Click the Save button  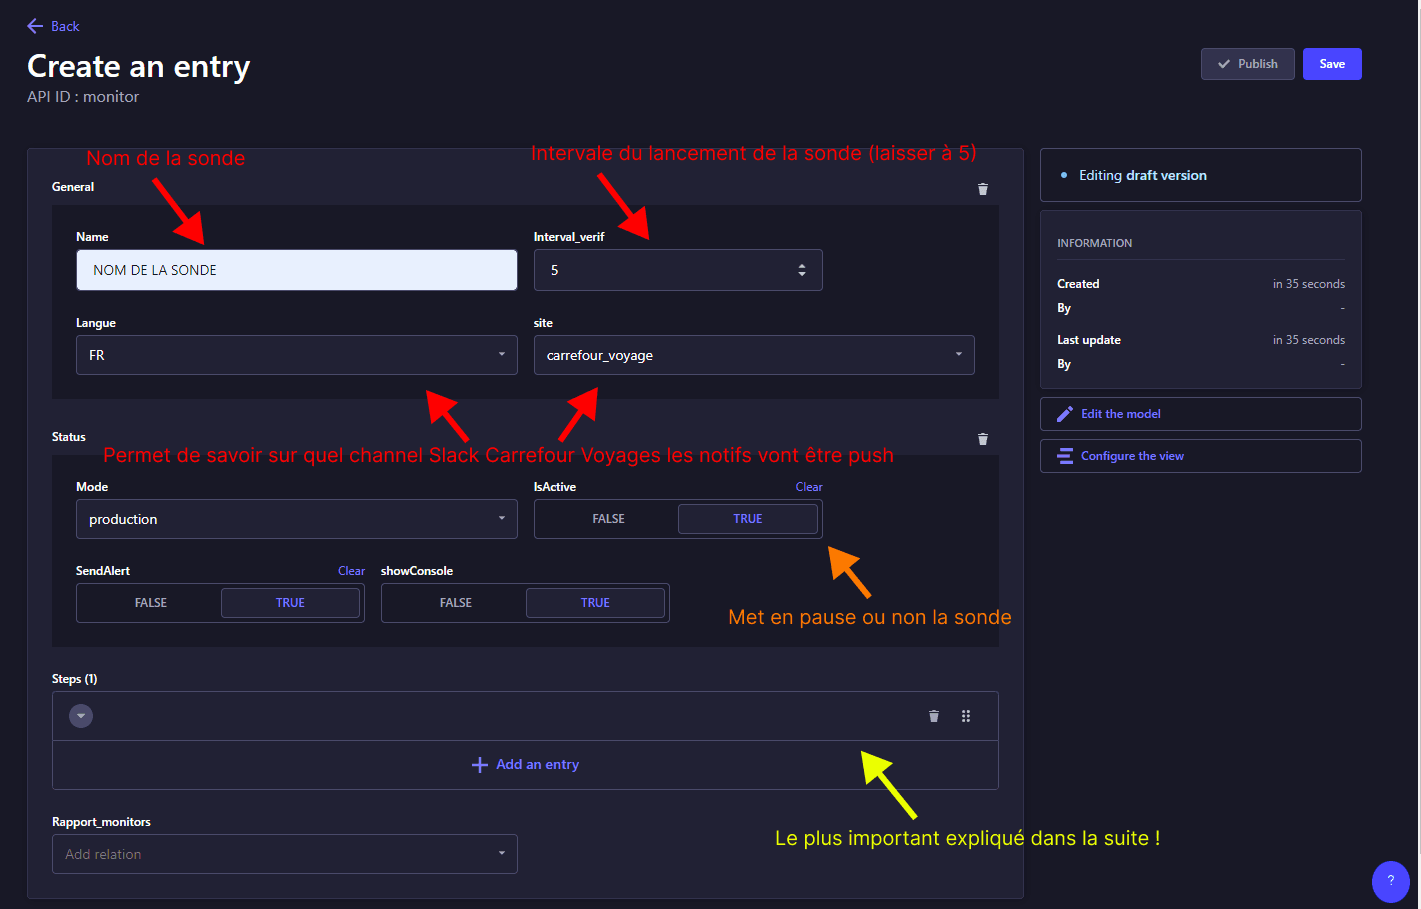click(1331, 64)
